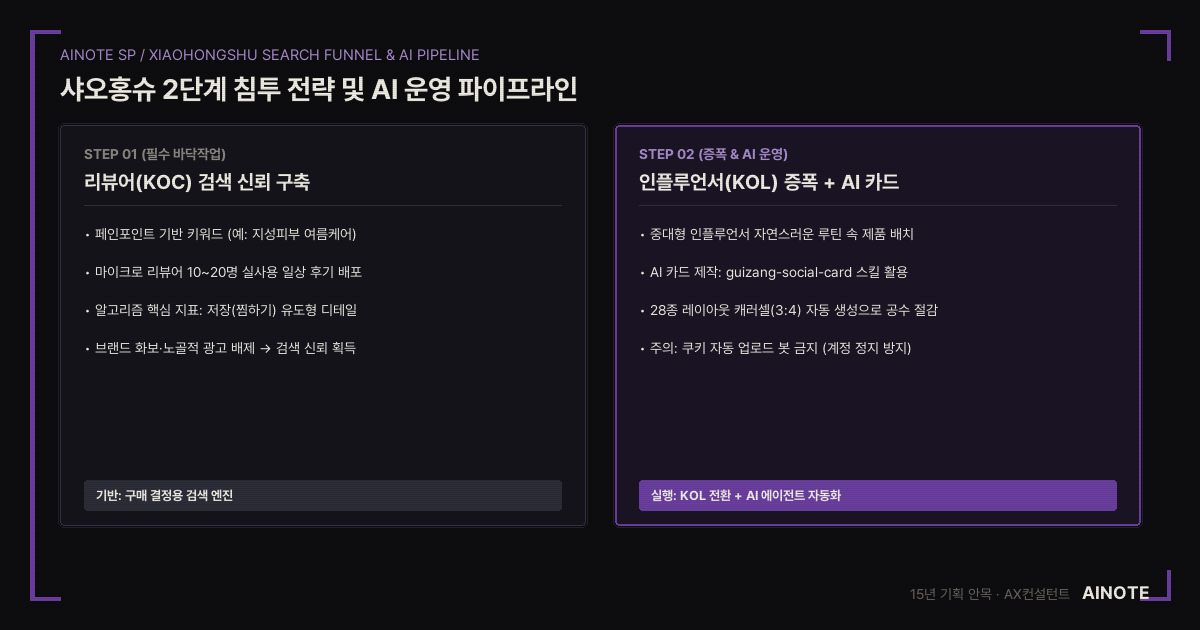Click the STEP 02 (증폭 & AI 운영) label
This screenshot has height=630, width=1200.
click(x=714, y=154)
